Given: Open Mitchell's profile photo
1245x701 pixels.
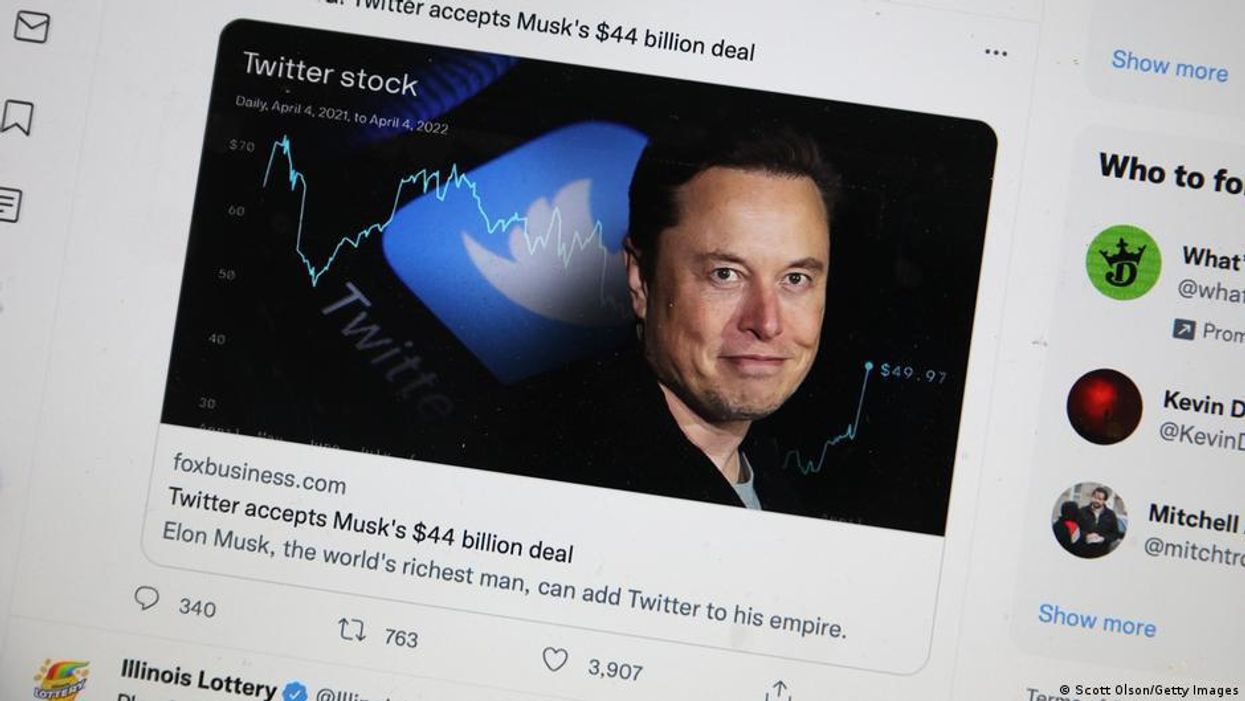Looking at the screenshot, I should click(x=1089, y=520).
